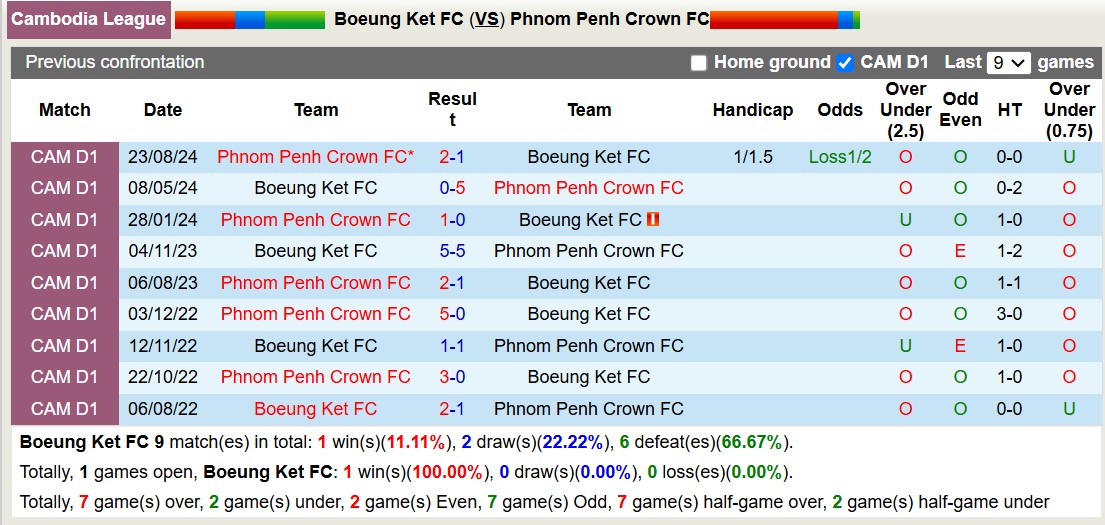Click the red card icon beside Boeung Ket FC
Screen dimensions: 1105x525
(653, 219)
